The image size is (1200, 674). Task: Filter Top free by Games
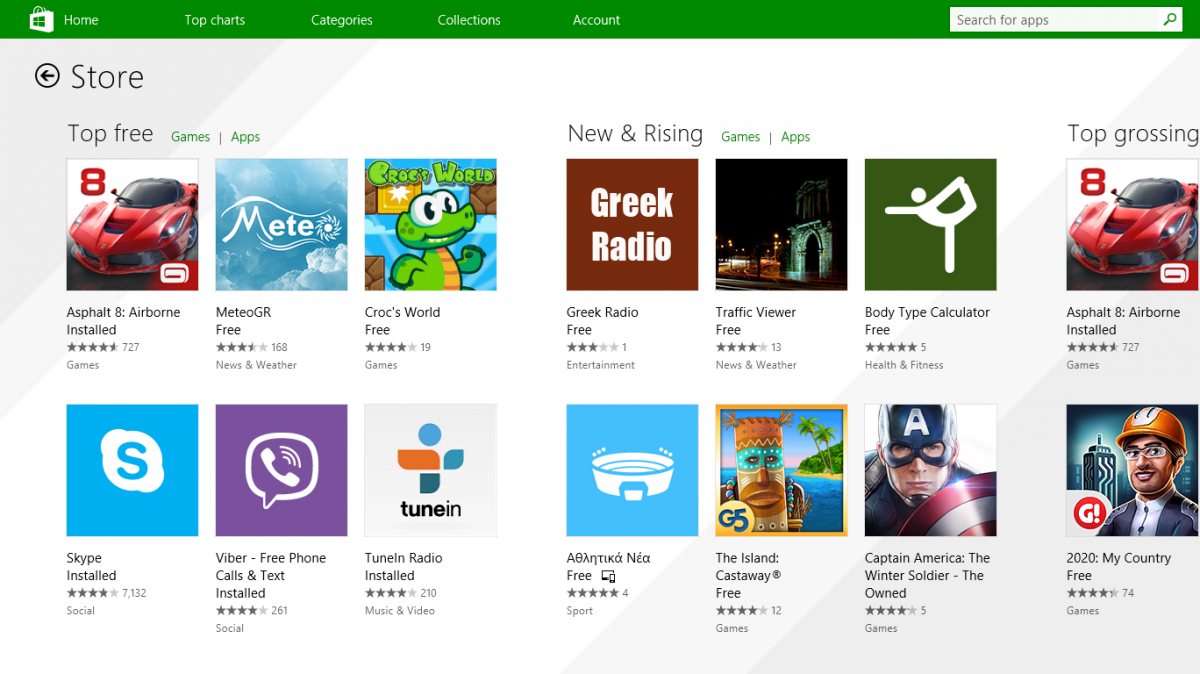coord(190,137)
